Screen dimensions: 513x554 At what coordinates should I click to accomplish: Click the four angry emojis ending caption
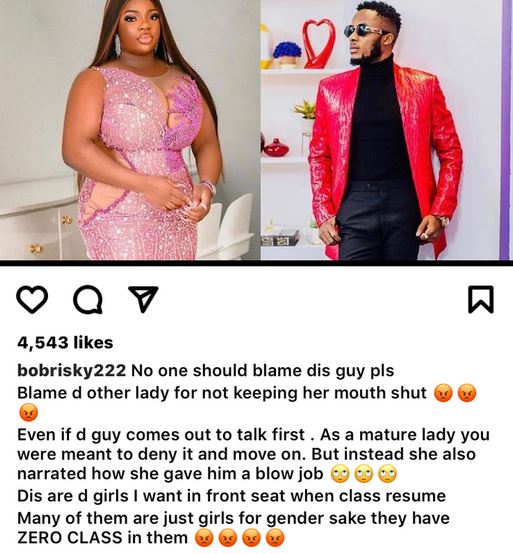(240, 538)
